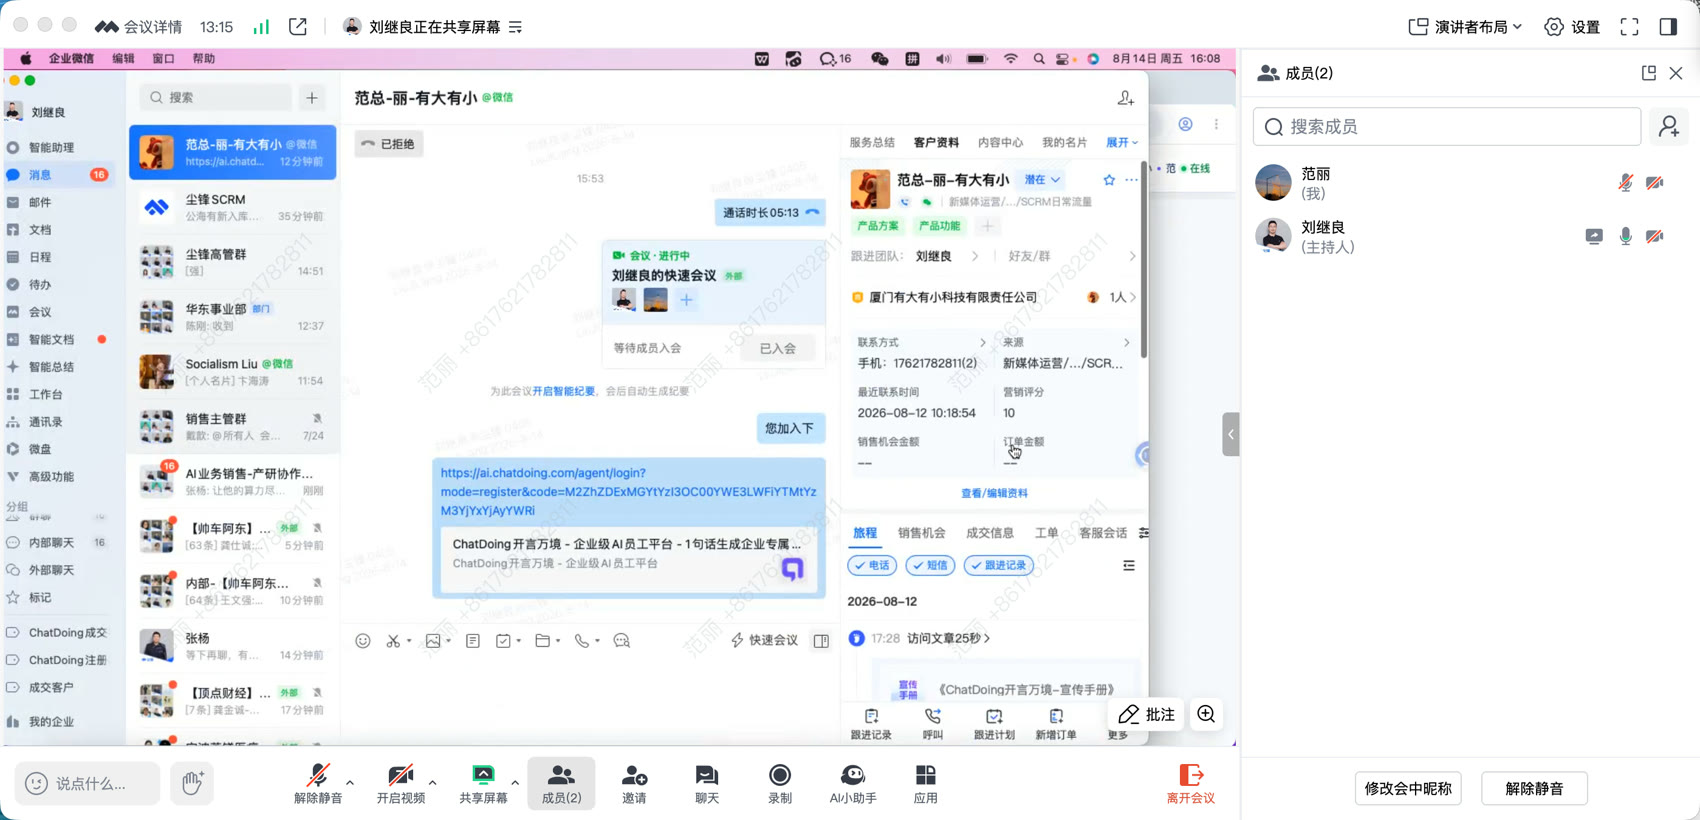Pop out the members panel
Viewport: 1700px width, 820px height.
pos(1649,73)
